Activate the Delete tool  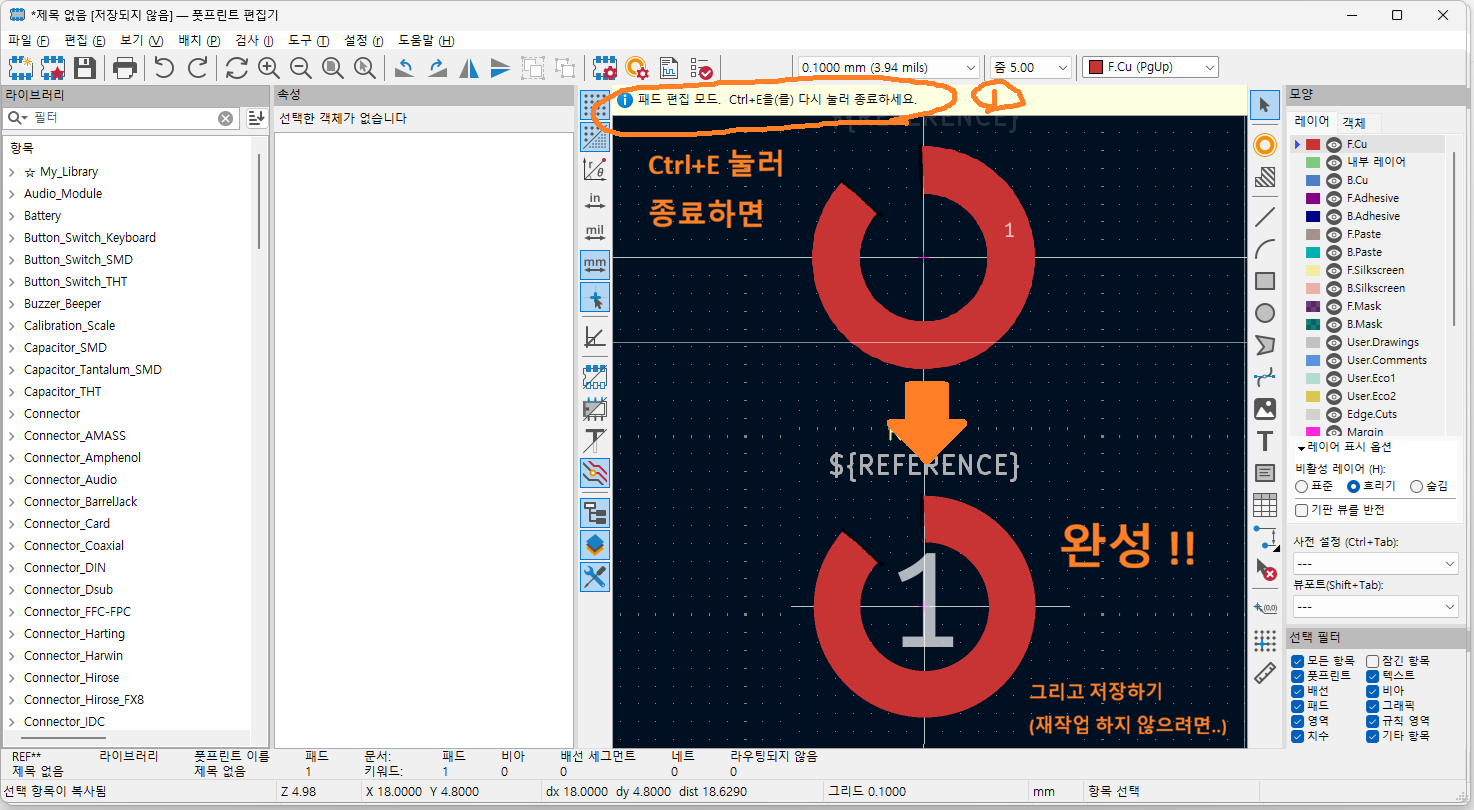point(1265,569)
